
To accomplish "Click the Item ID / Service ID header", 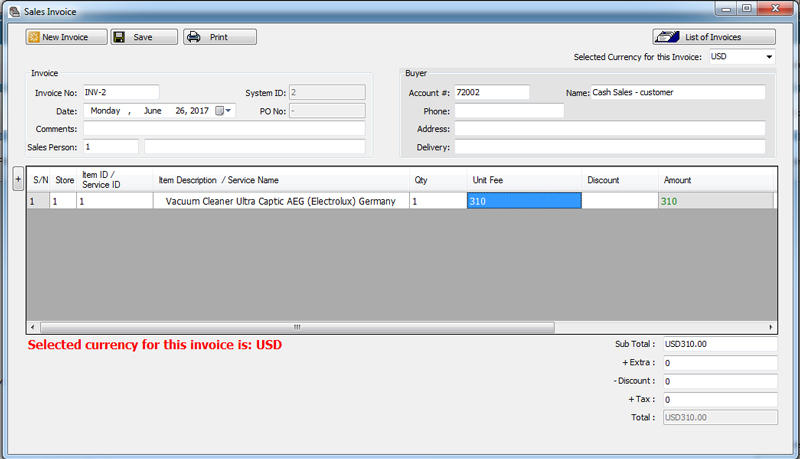I will coord(115,180).
